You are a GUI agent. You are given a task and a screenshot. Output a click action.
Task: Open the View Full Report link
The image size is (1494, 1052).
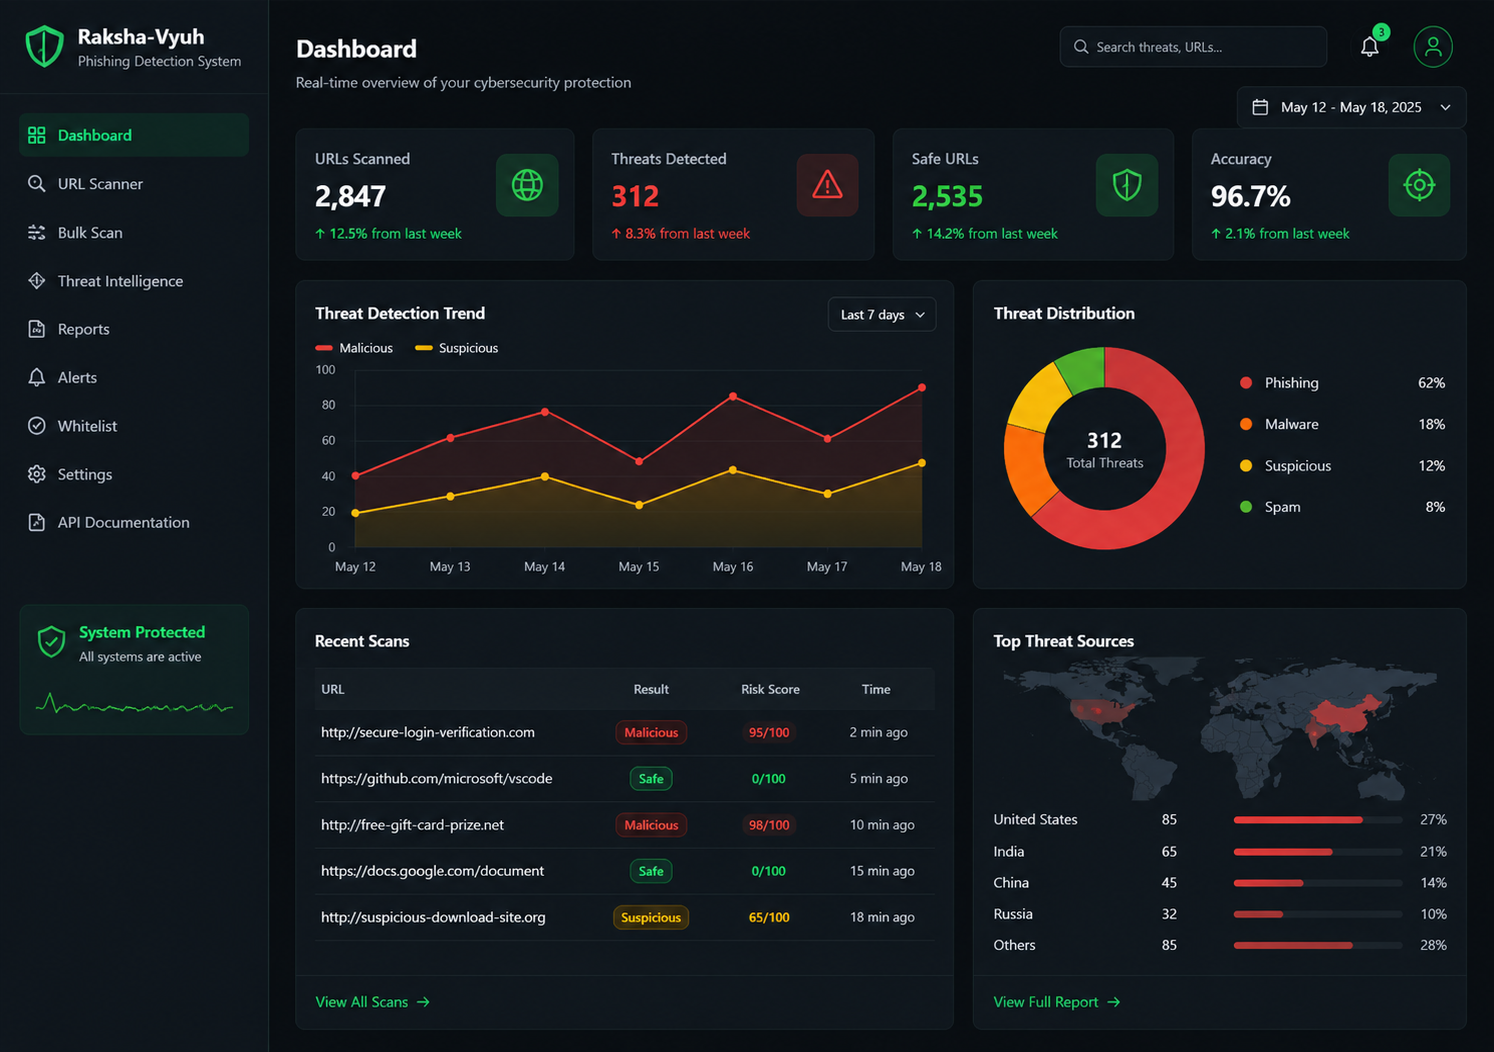point(1056,1002)
